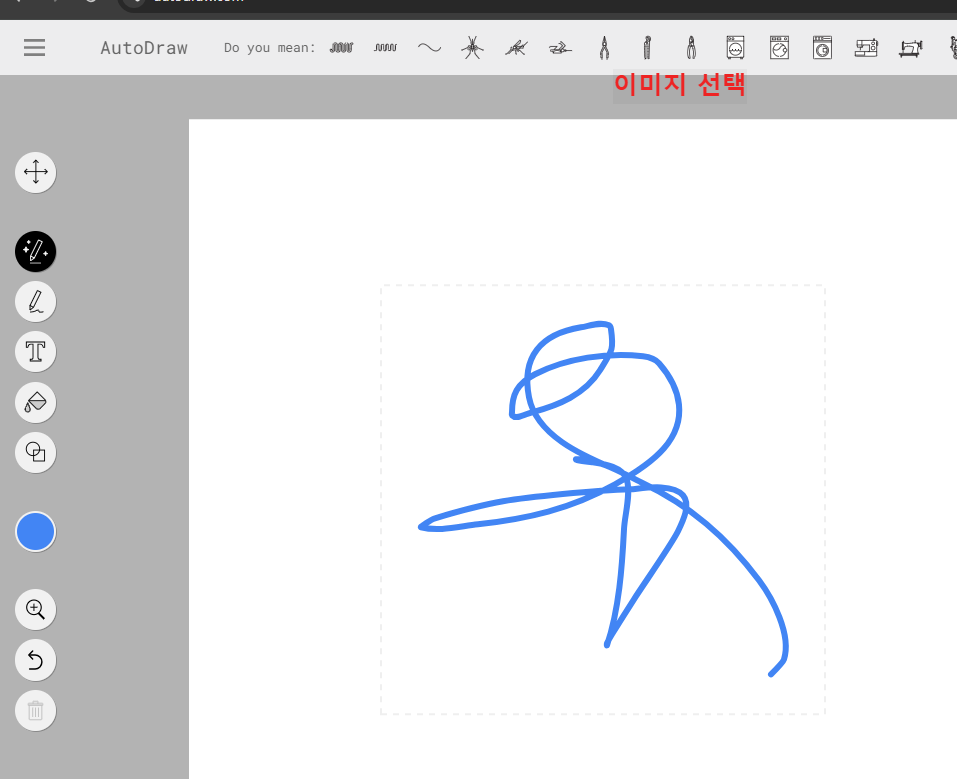Choose the single wavy line suggestion
957x779 pixels.
[x=429, y=48]
